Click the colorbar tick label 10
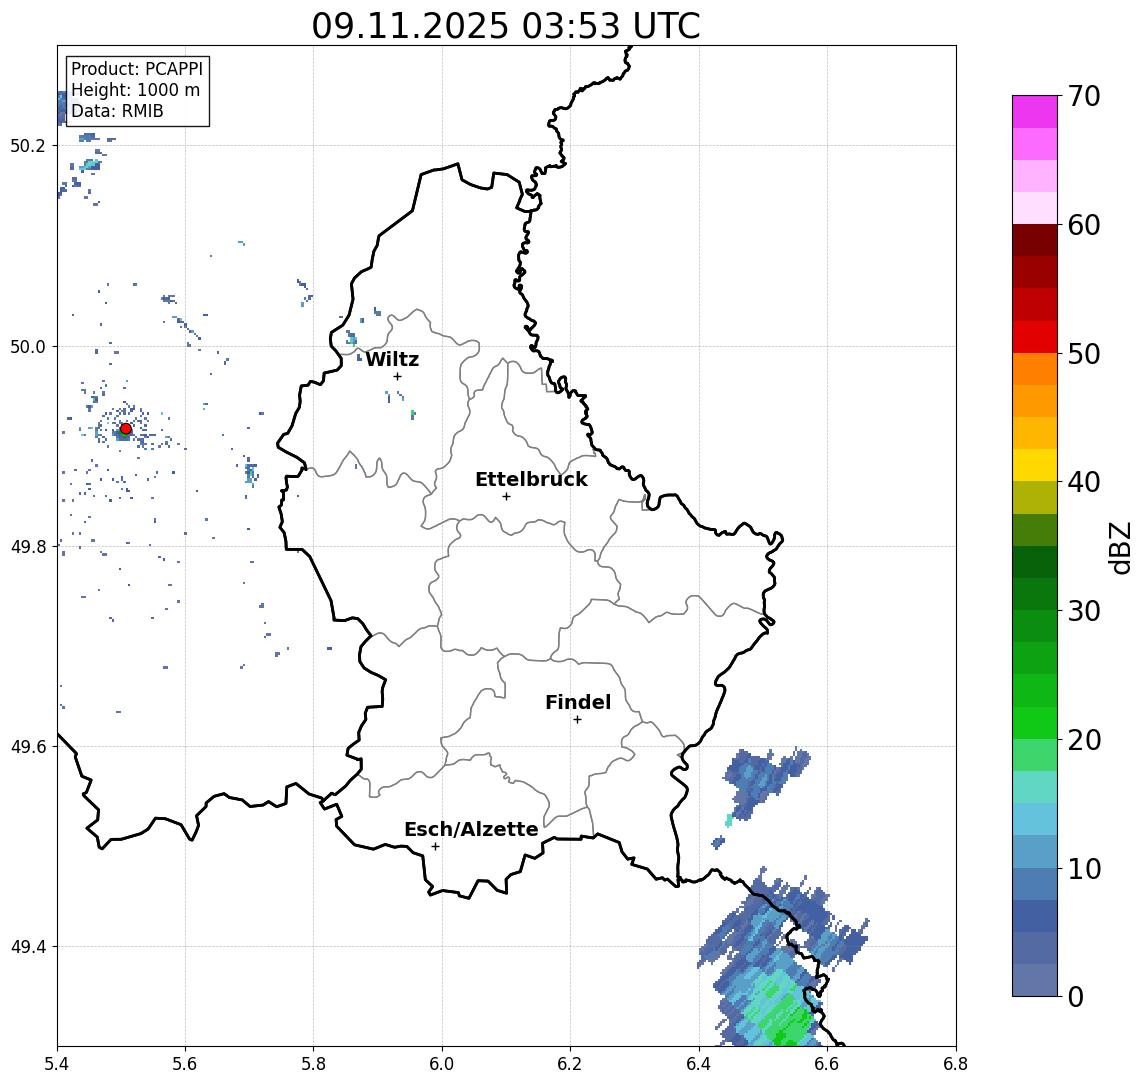This screenshot has height=1084, width=1145. (x=1083, y=868)
